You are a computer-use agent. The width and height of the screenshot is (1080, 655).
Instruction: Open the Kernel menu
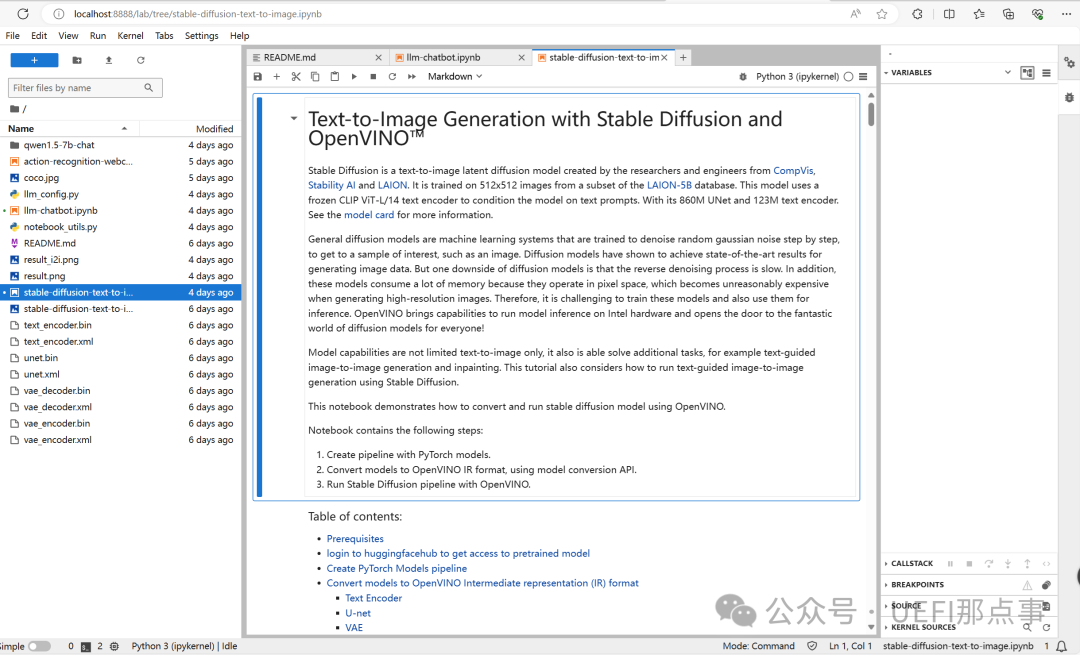pyautogui.click(x=130, y=36)
